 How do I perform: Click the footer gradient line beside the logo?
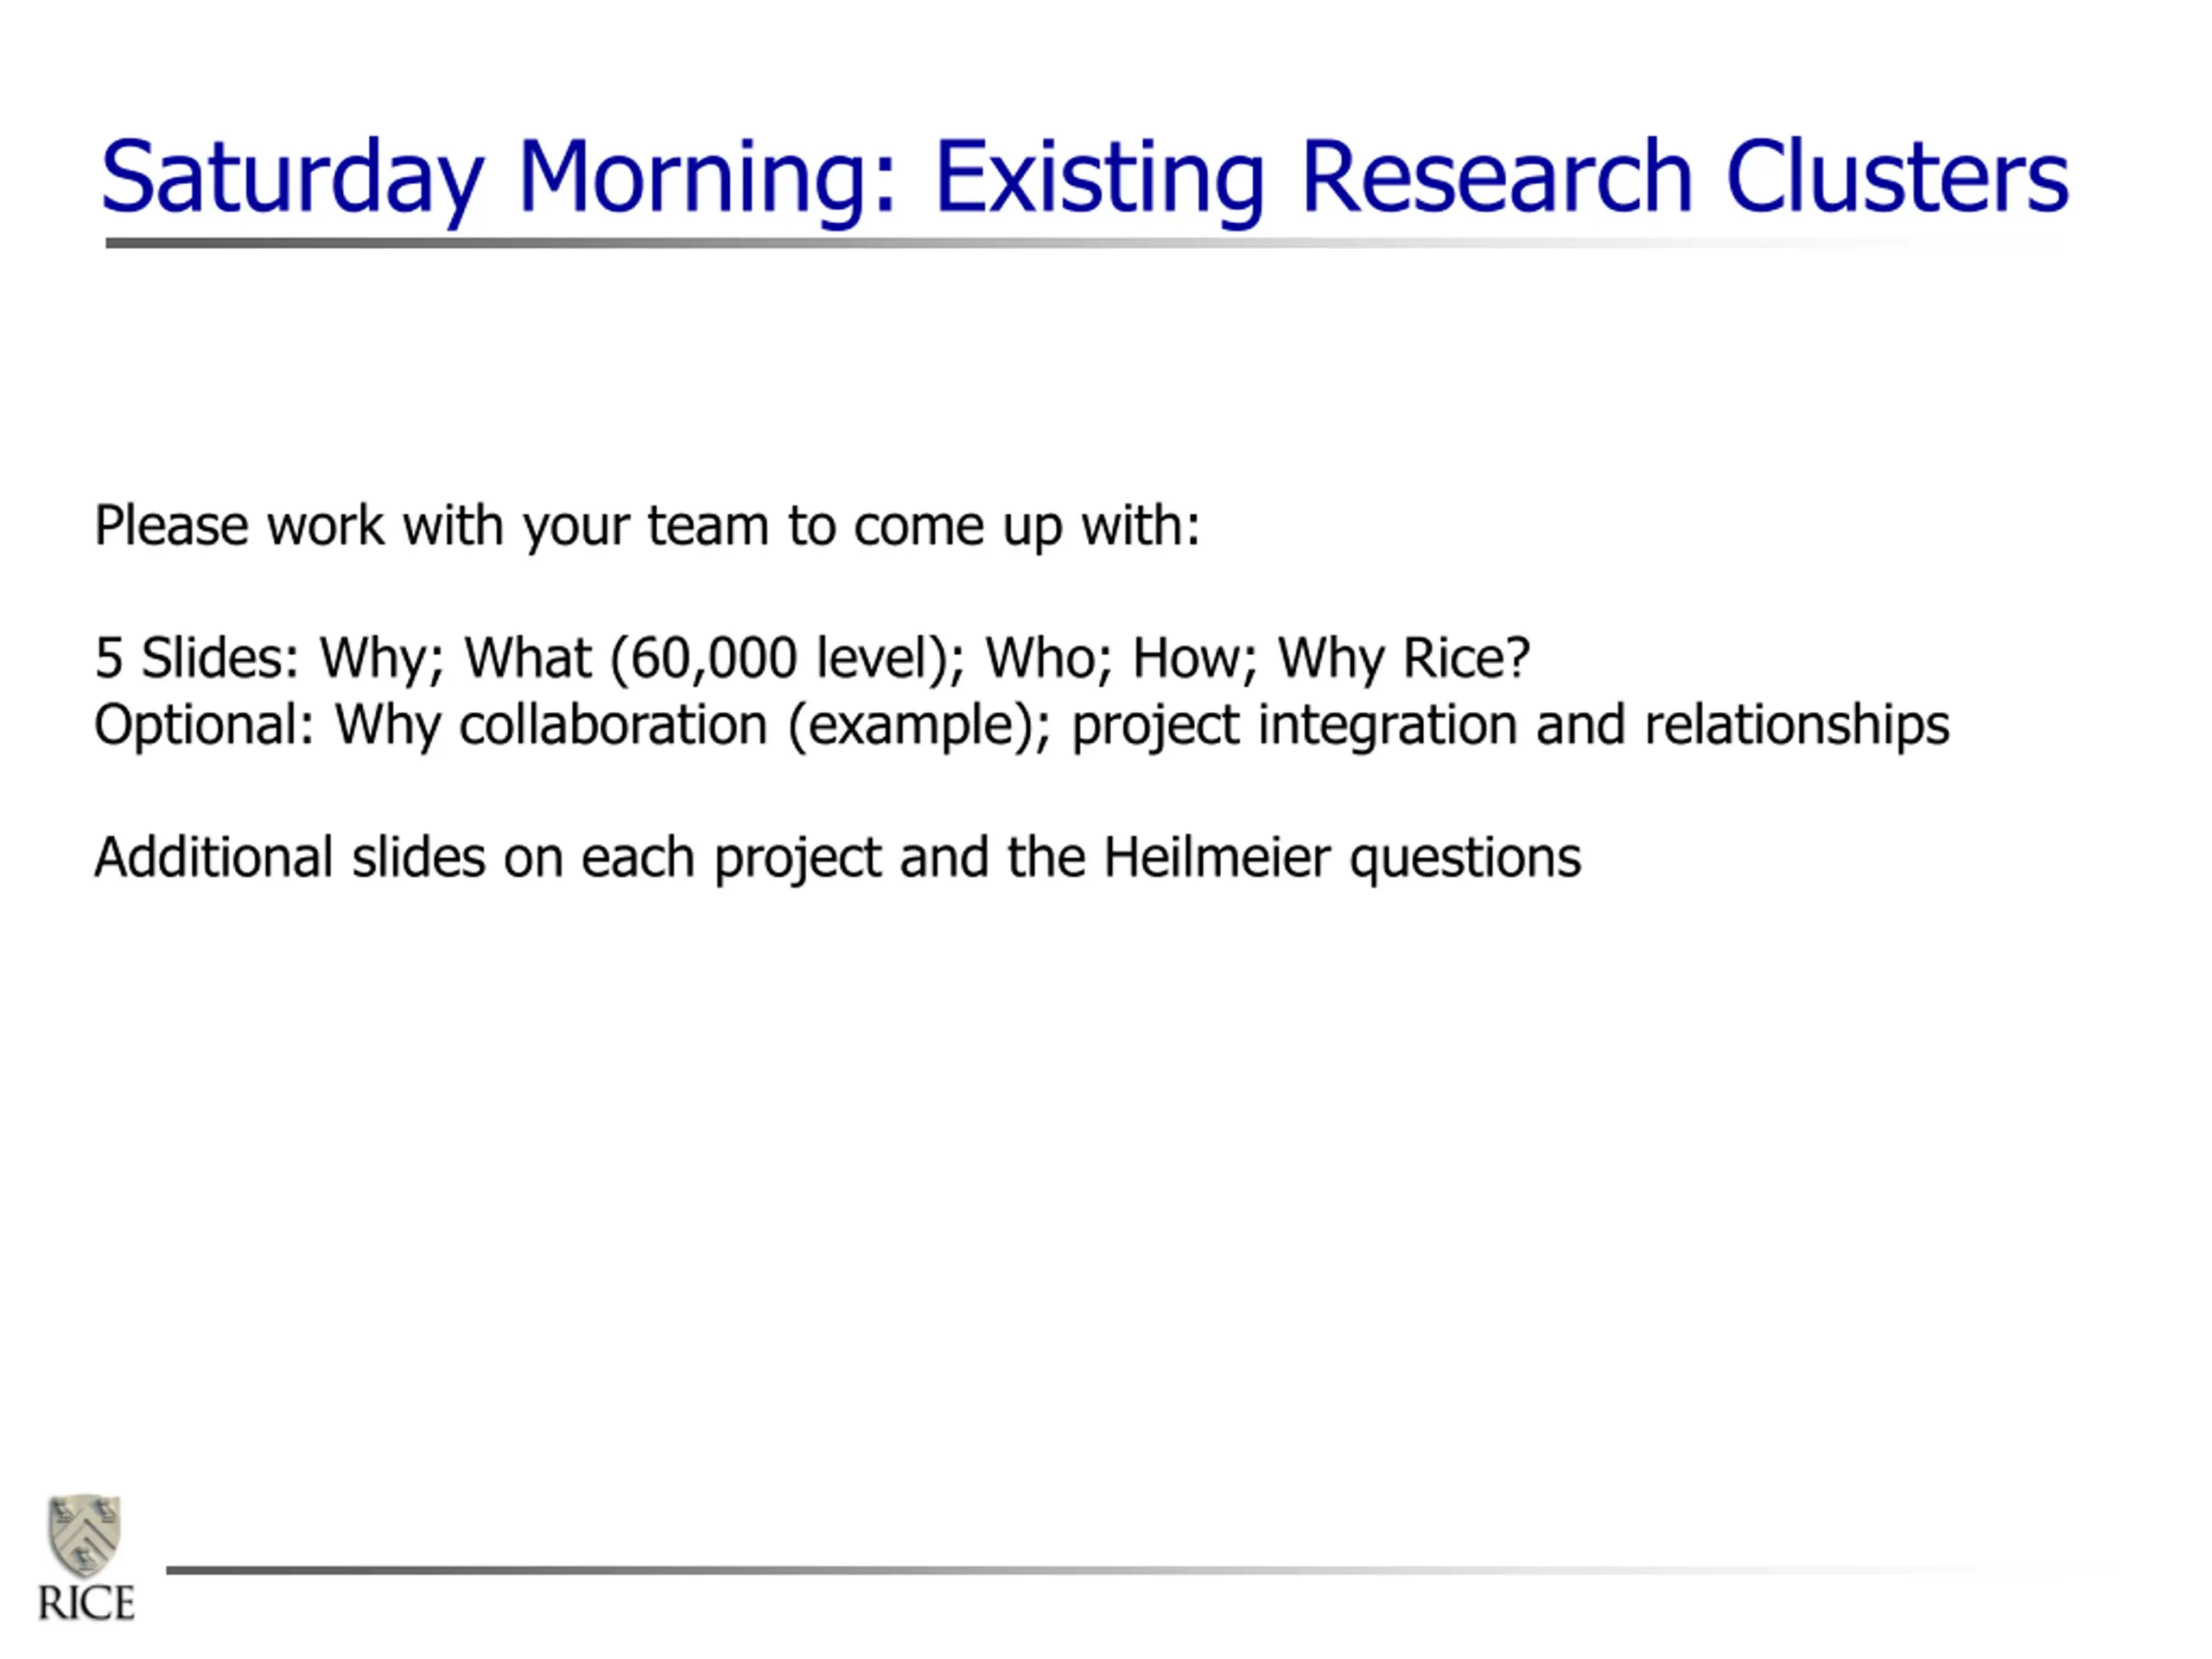1117,1570
